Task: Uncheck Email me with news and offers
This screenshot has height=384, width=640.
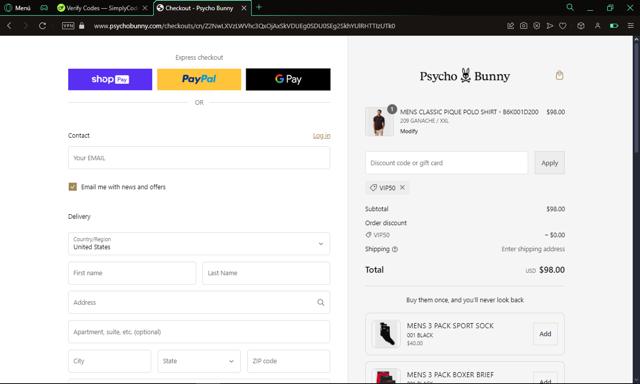Action: coord(73,187)
